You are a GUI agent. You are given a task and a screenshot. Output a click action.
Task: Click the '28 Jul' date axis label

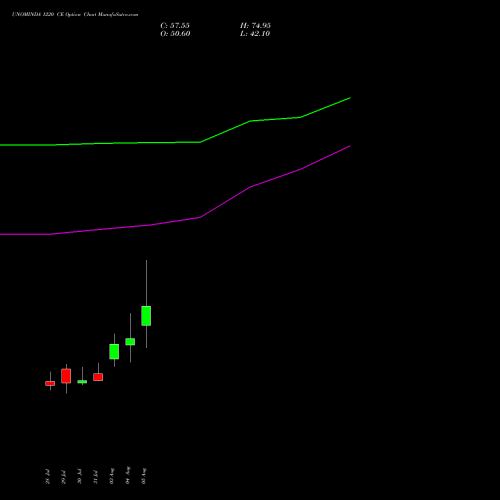pos(47,477)
